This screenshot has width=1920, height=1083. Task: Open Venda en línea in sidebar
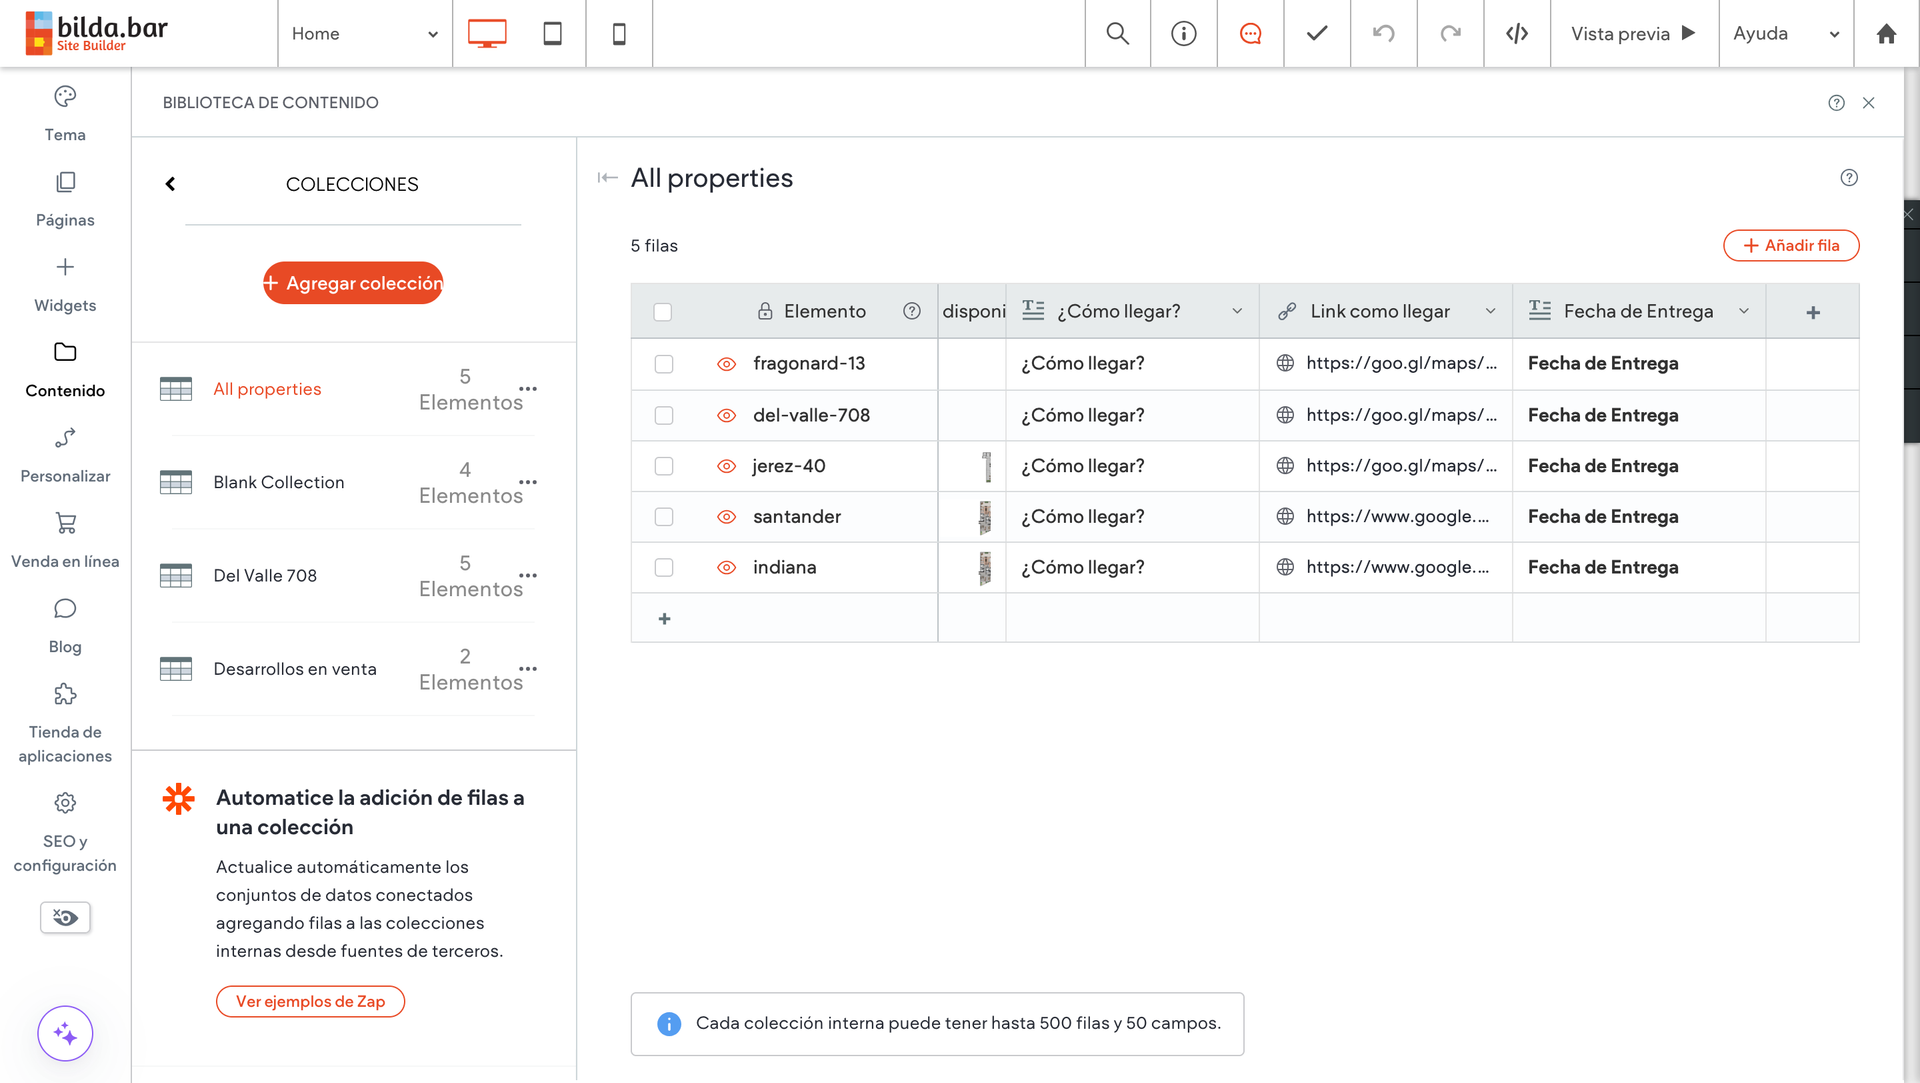click(x=65, y=541)
